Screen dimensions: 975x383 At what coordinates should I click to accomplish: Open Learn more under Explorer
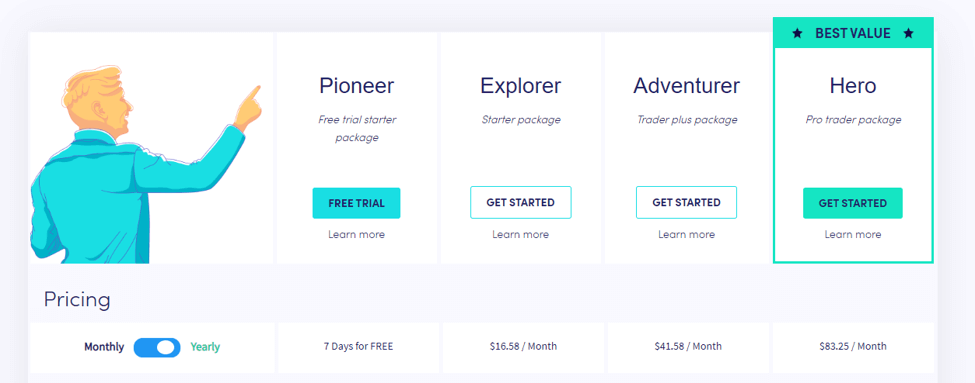[520, 234]
